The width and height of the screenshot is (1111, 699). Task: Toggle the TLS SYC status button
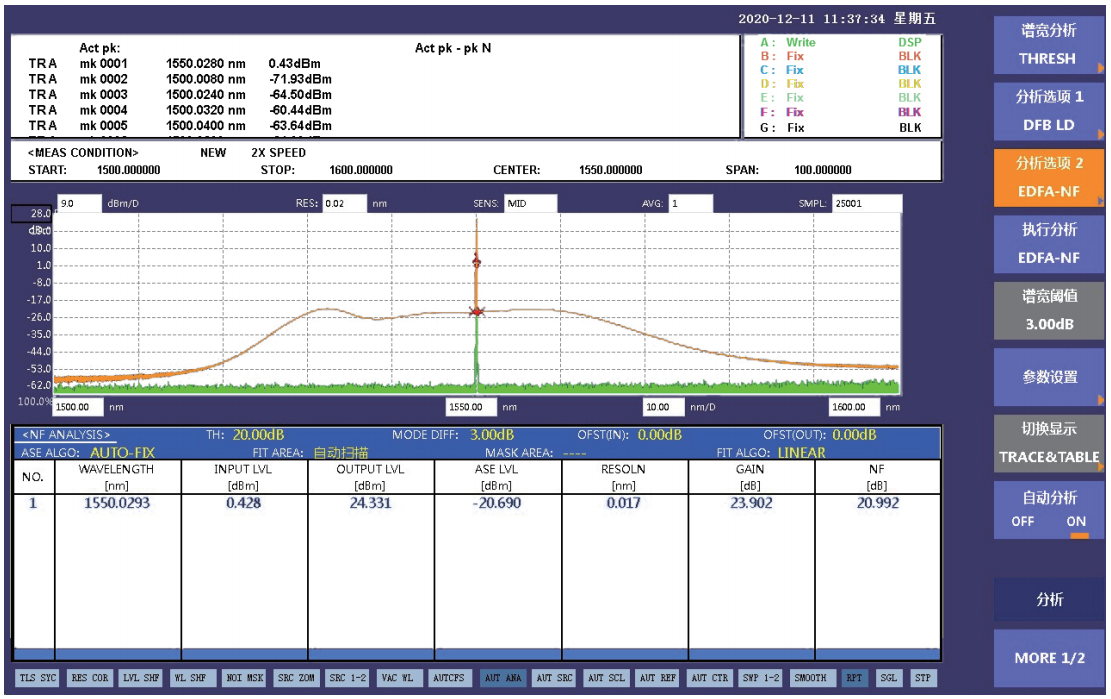38,678
